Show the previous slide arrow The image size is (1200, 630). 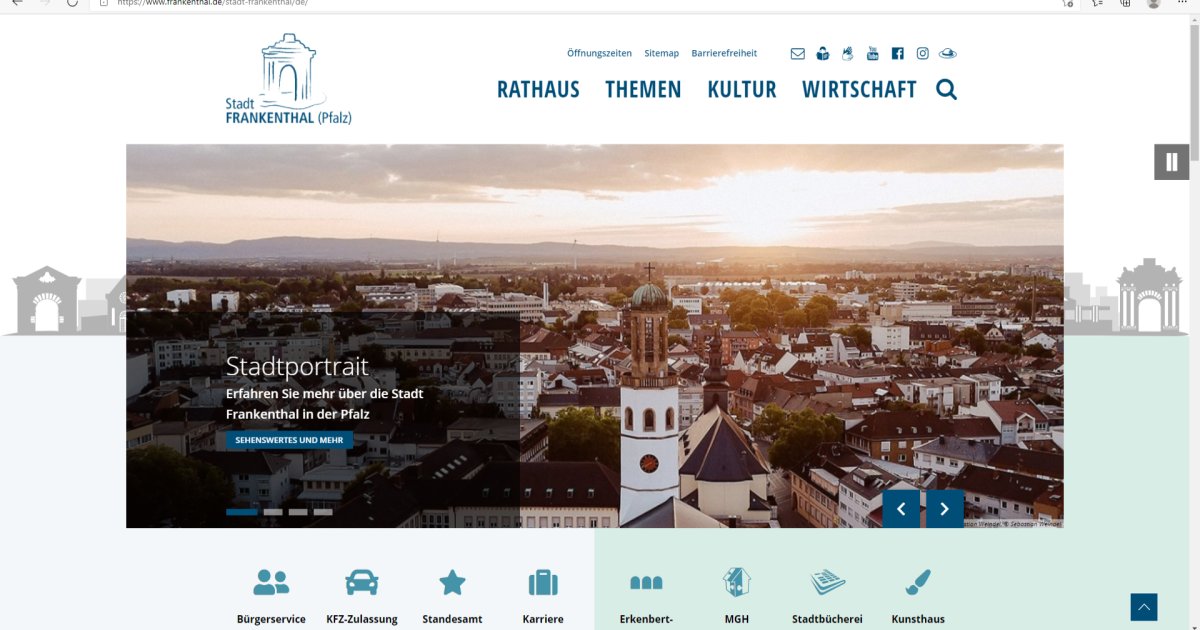[x=900, y=509]
